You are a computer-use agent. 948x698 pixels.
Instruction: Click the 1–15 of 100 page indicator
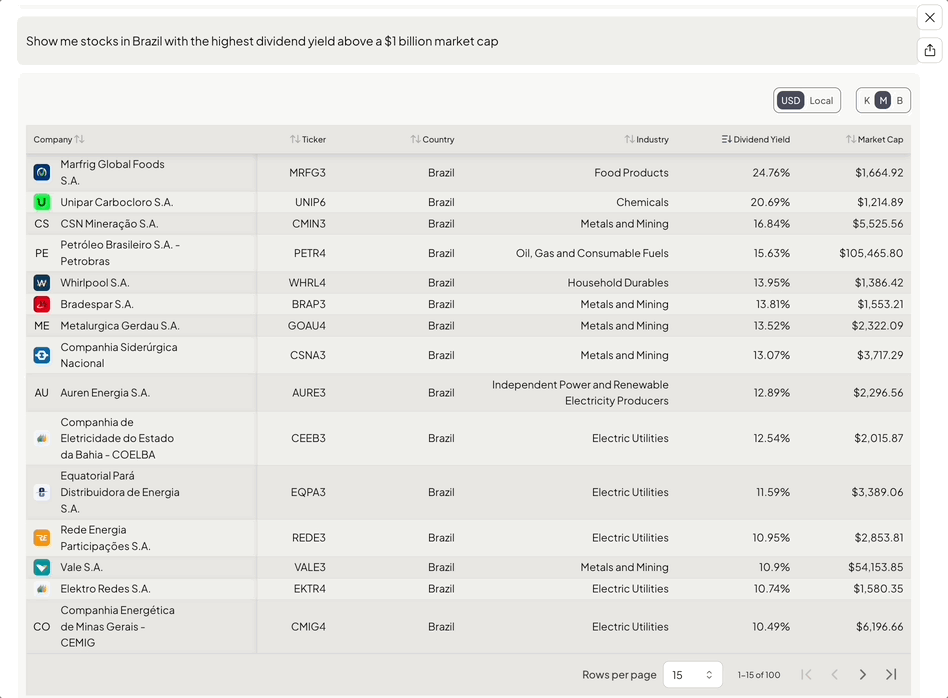pos(759,674)
